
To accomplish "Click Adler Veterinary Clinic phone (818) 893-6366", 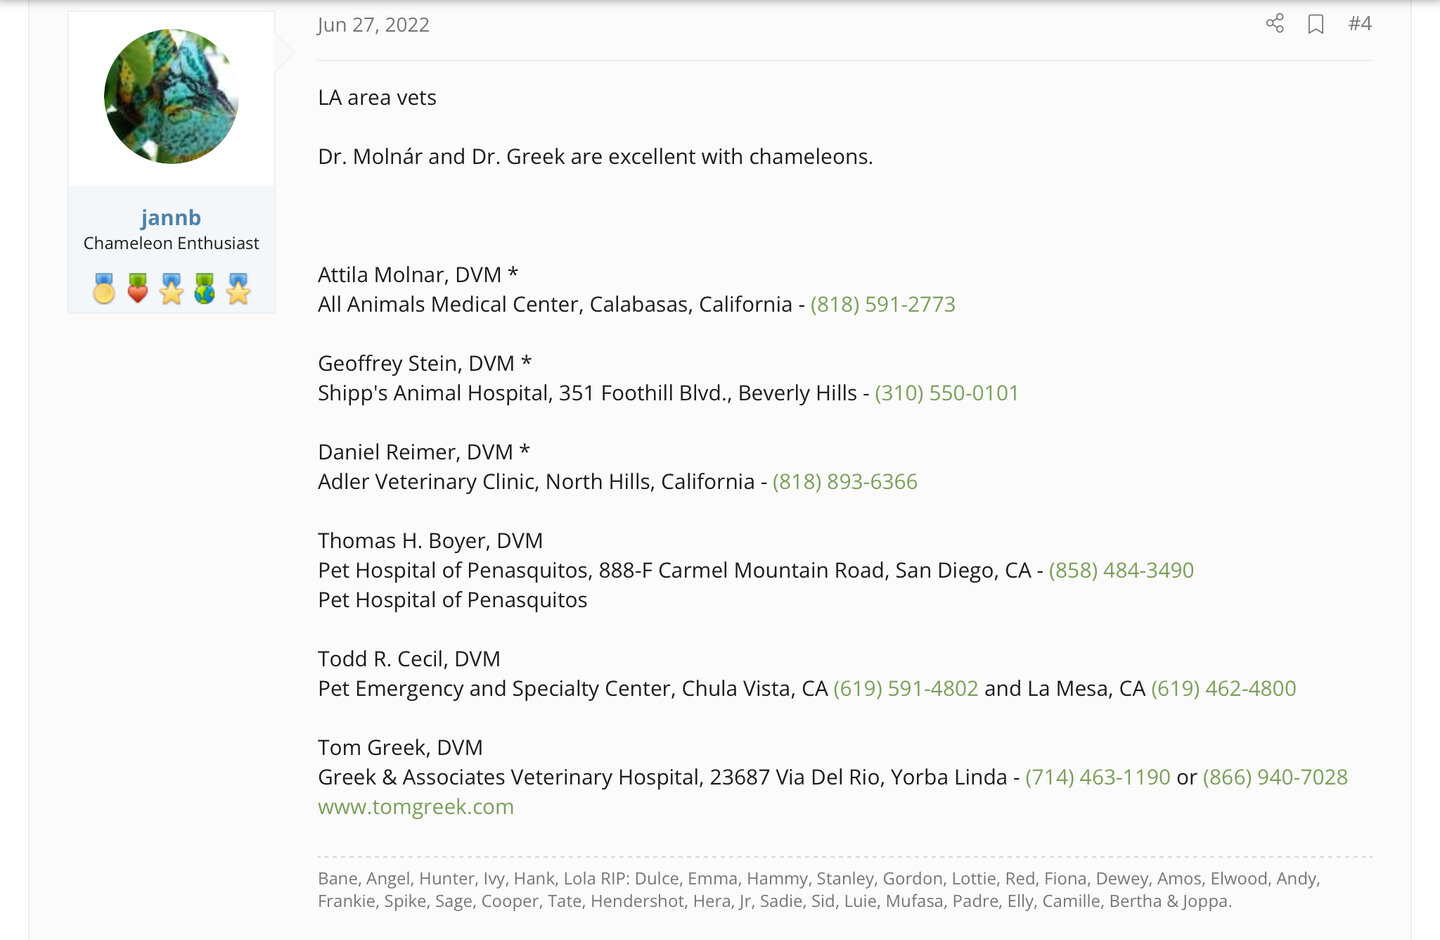I will tap(844, 482).
